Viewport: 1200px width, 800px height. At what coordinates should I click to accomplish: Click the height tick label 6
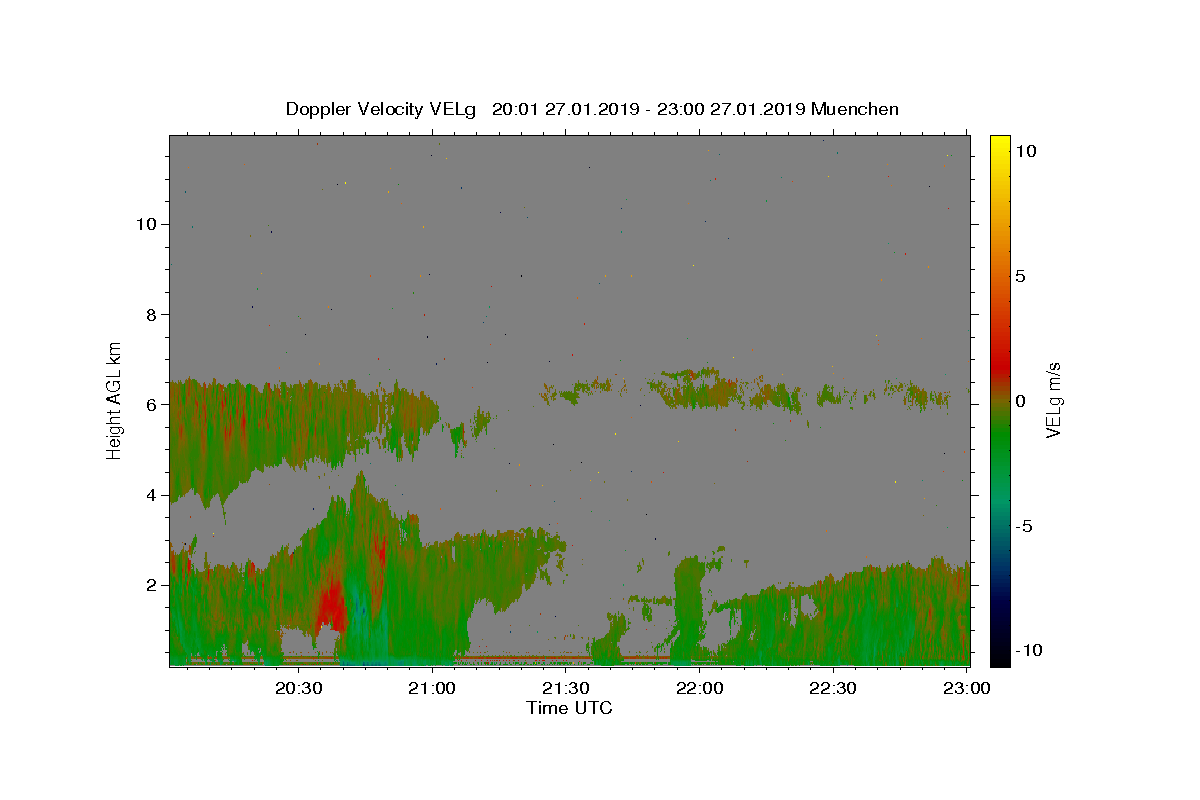pyautogui.click(x=151, y=404)
